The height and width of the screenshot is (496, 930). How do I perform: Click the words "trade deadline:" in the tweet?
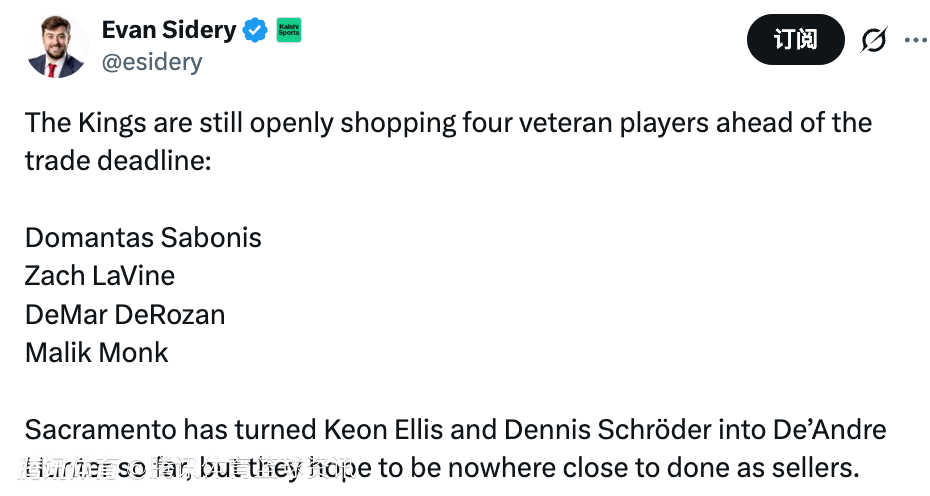(x=118, y=161)
